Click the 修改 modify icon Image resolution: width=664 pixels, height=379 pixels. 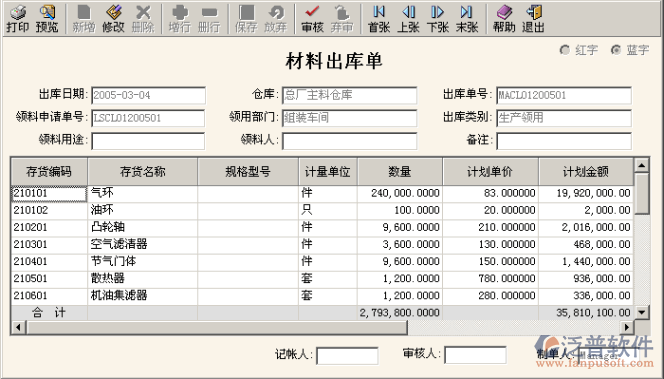coord(113,19)
